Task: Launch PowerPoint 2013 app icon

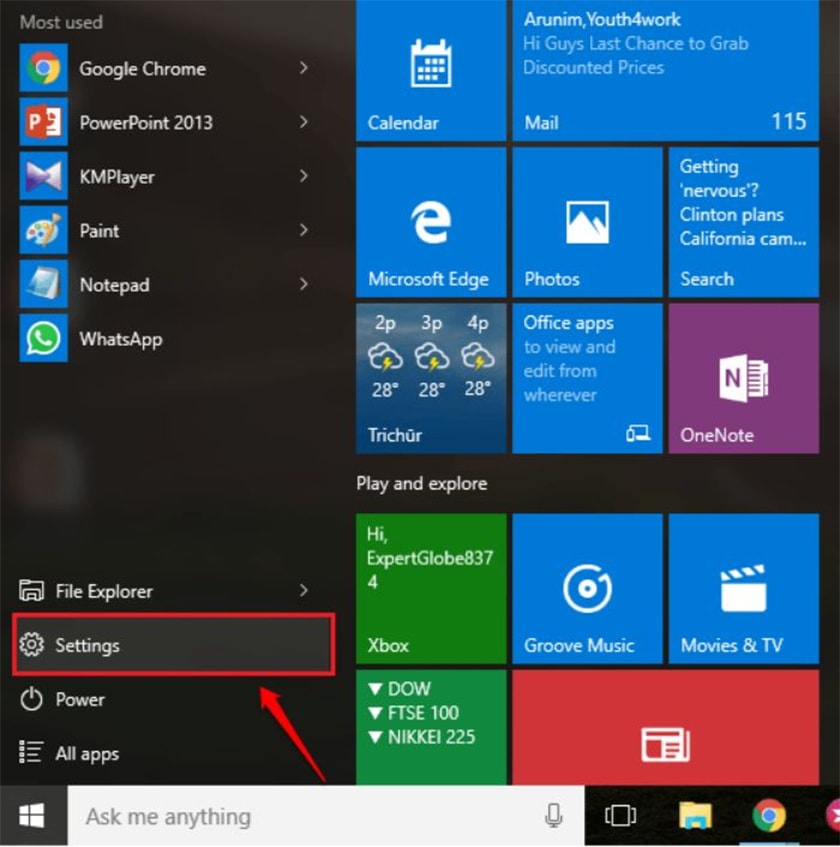Action: click(x=44, y=123)
